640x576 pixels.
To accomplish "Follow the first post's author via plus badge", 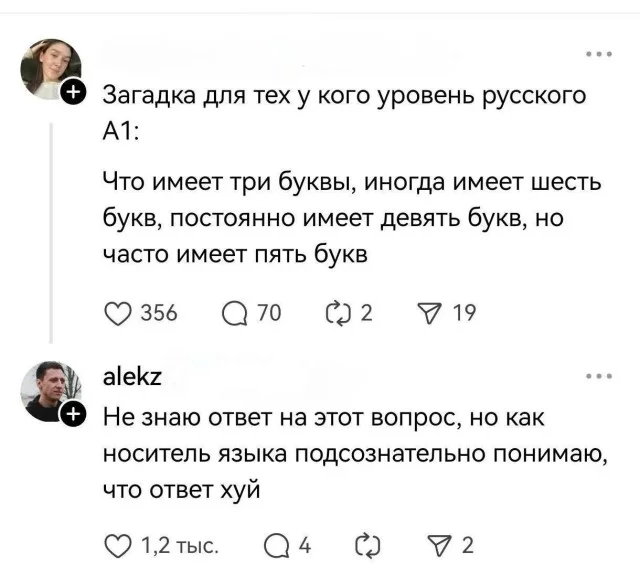I will pyautogui.click(x=75, y=95).
